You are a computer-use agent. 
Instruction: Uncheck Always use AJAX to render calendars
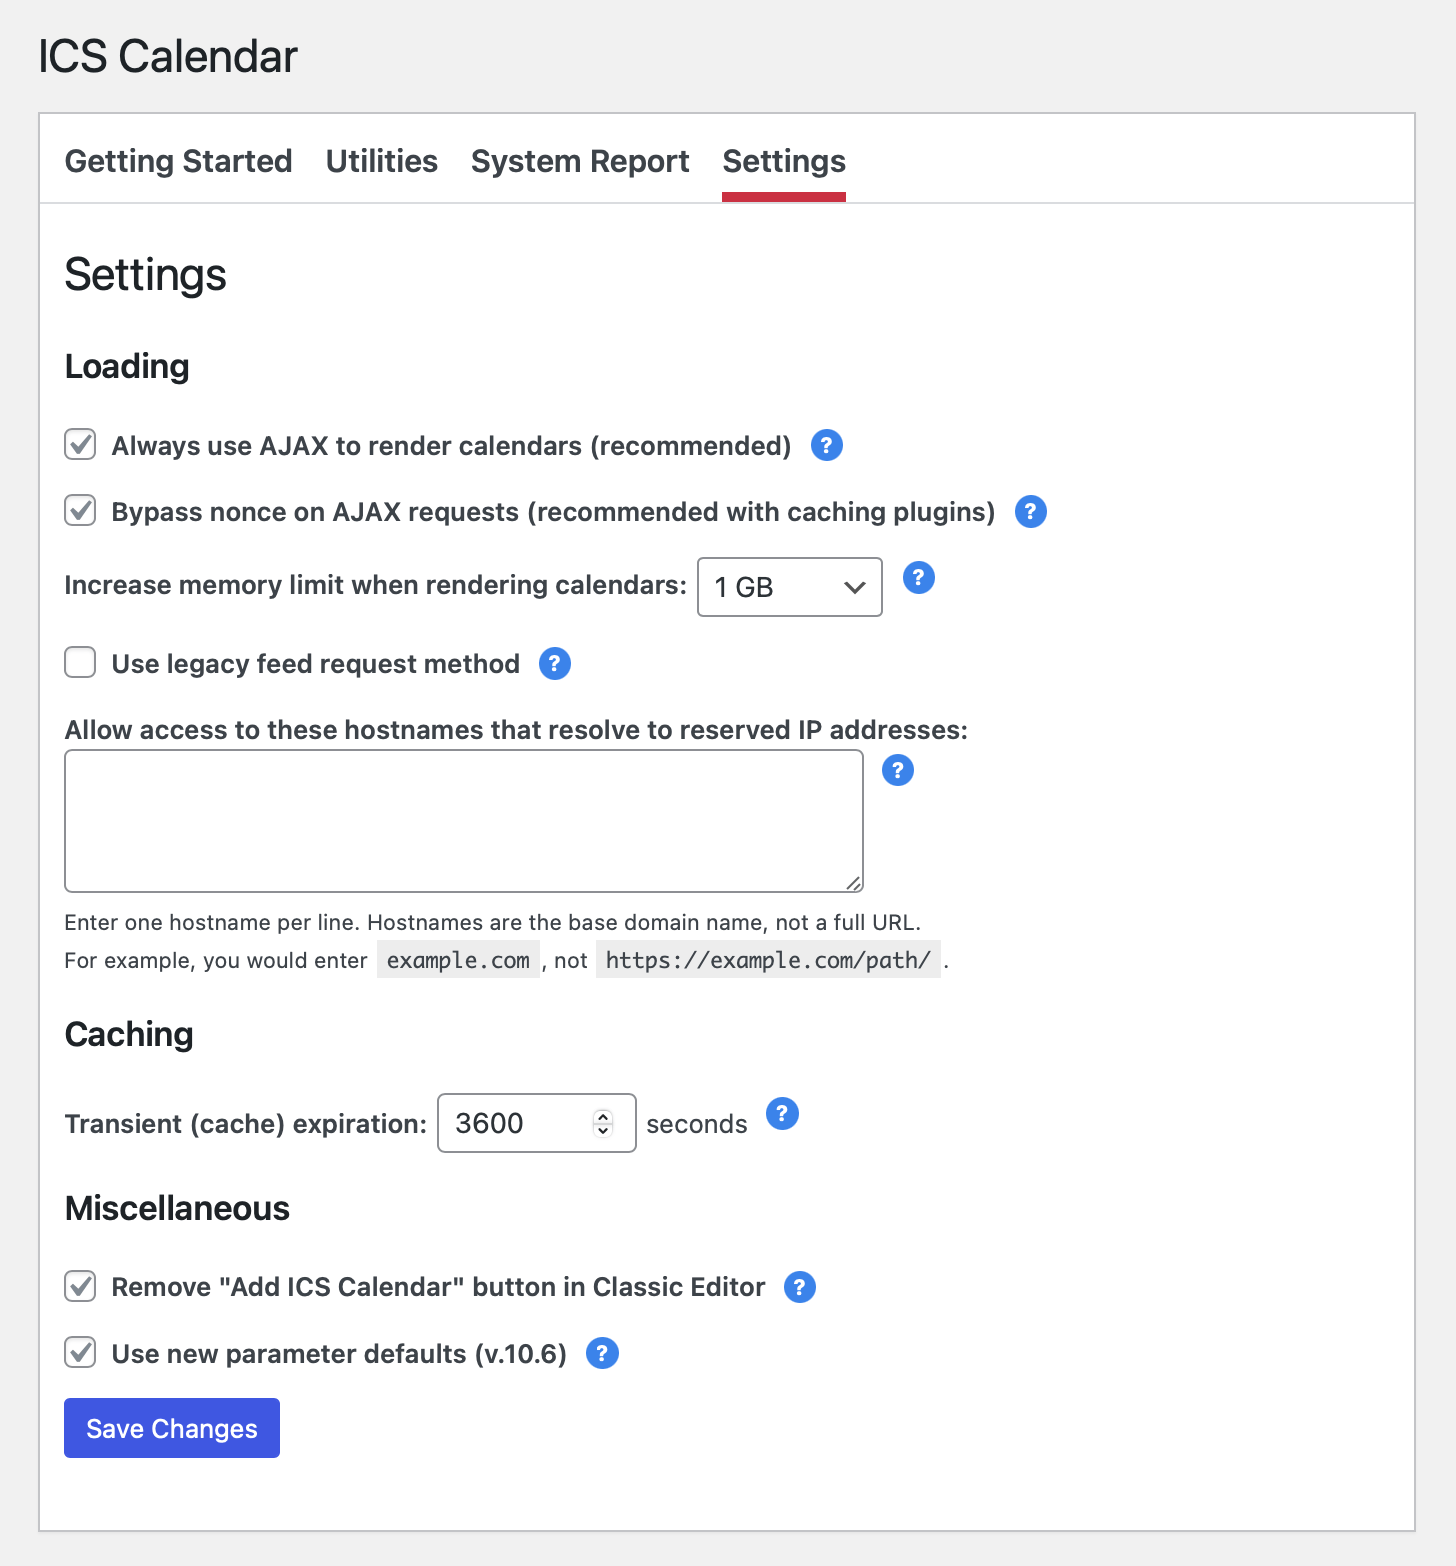click(x=80, y=444)
